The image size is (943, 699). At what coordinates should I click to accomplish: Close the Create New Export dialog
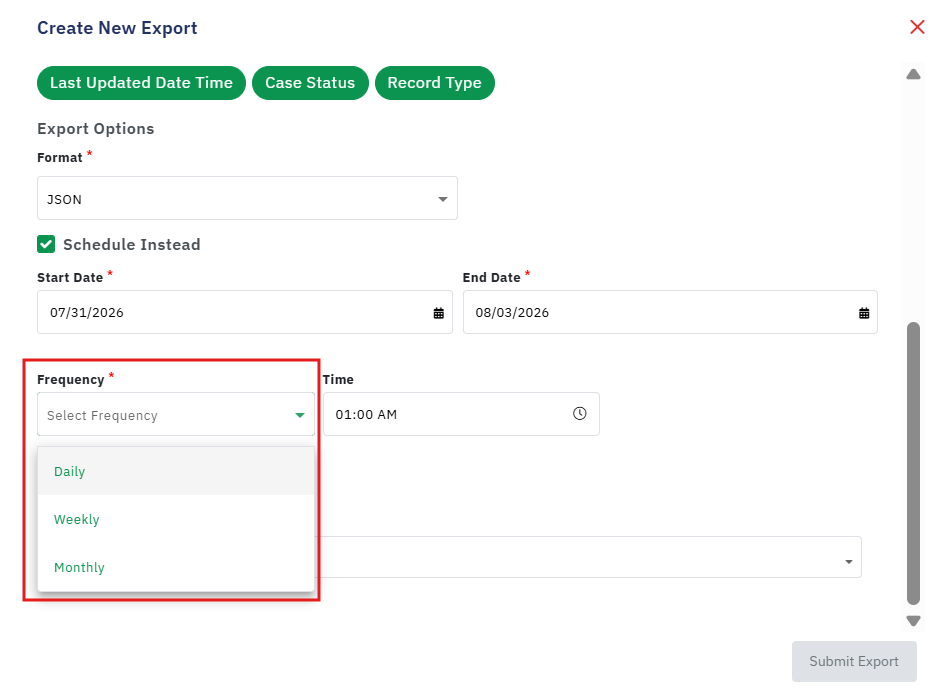pos(917,27)
